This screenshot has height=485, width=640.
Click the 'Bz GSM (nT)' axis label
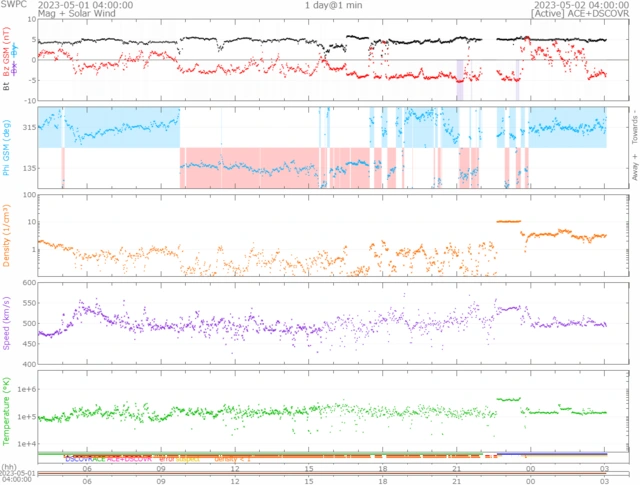[6, 51]
